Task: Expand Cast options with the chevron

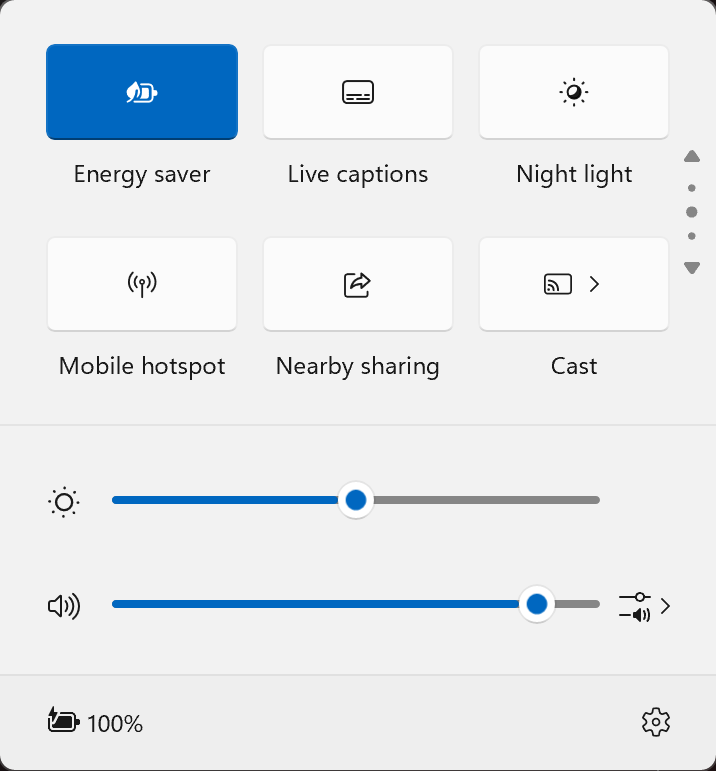Action: 594,284
